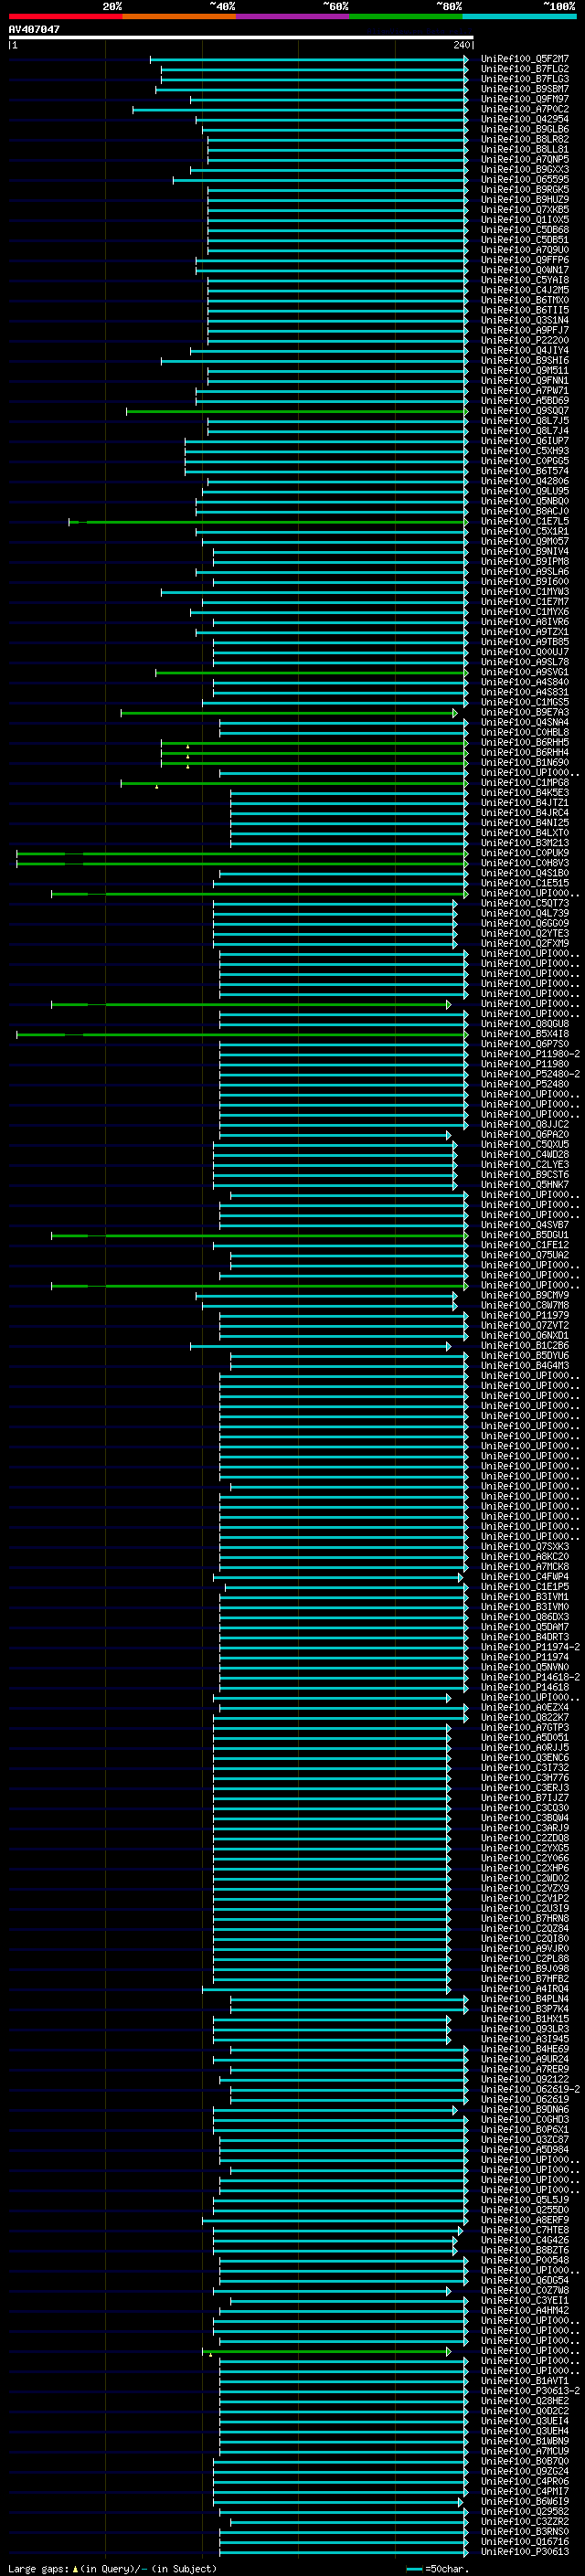Screen dimensions: 585x2576
Task: Select label UniRef100_C0PUK9
Action: click(x=525, y=853)
